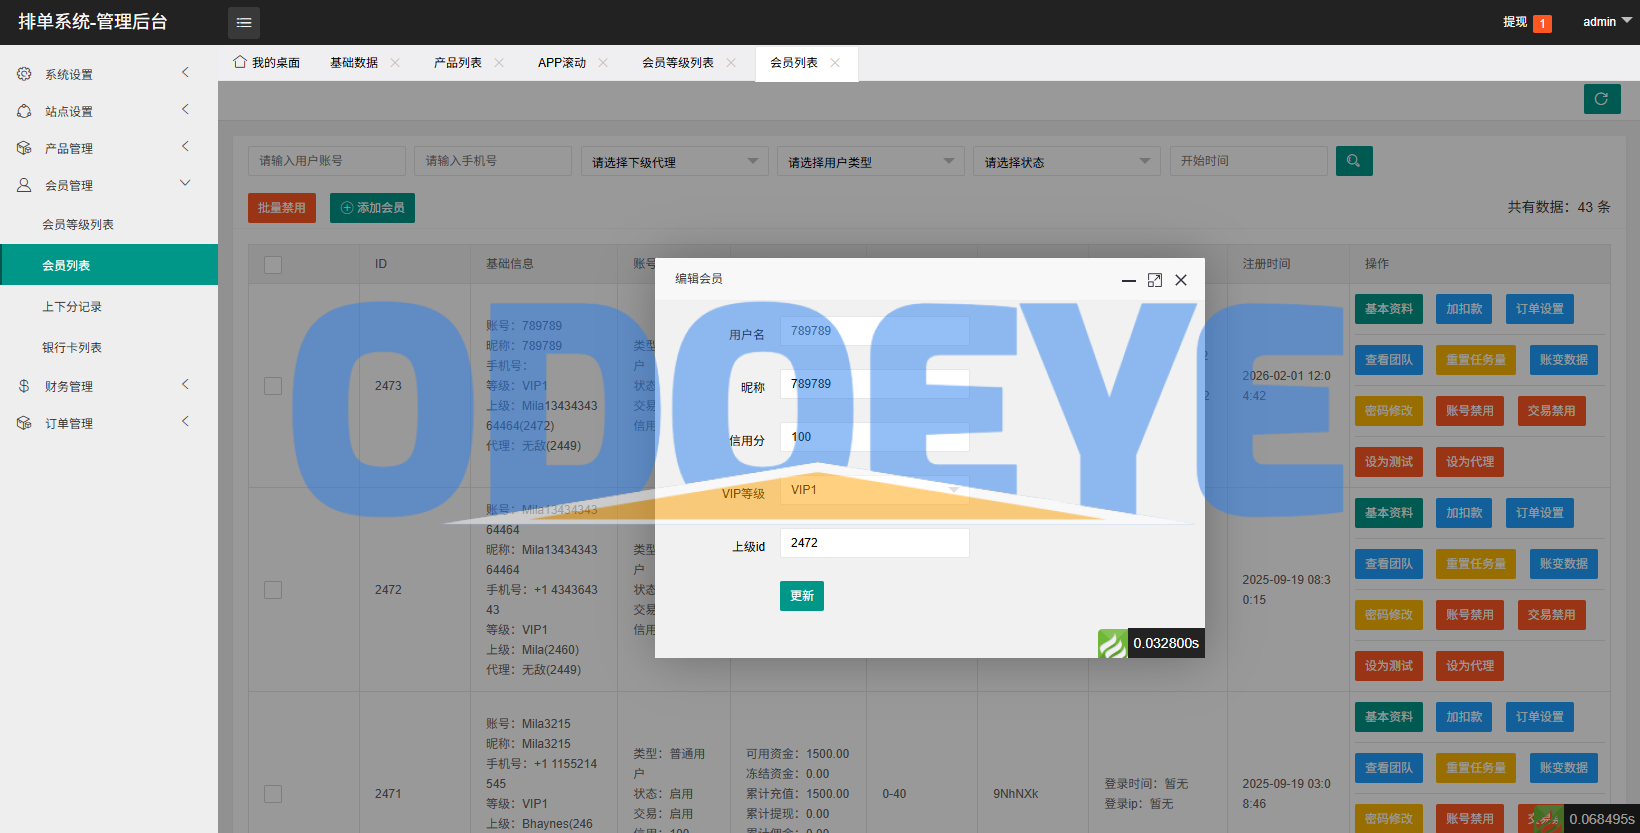Click the member management user icon
Viewport: 1640px width, 833px height.
24,185
